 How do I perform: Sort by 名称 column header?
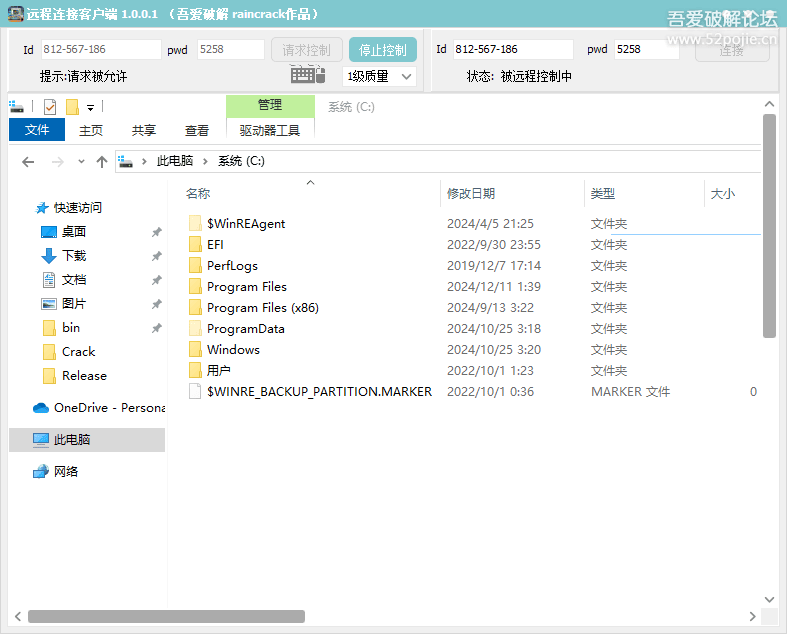tap(198, 194)
